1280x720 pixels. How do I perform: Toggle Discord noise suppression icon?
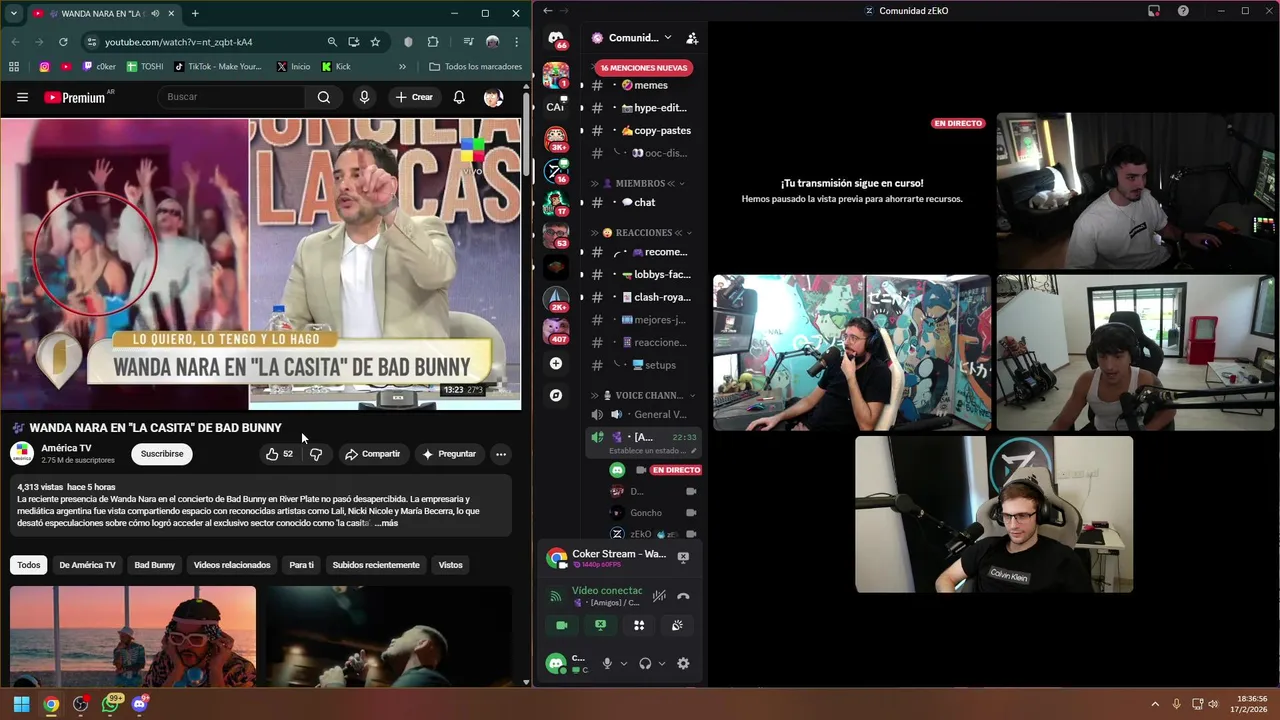(x=659, y=596)
